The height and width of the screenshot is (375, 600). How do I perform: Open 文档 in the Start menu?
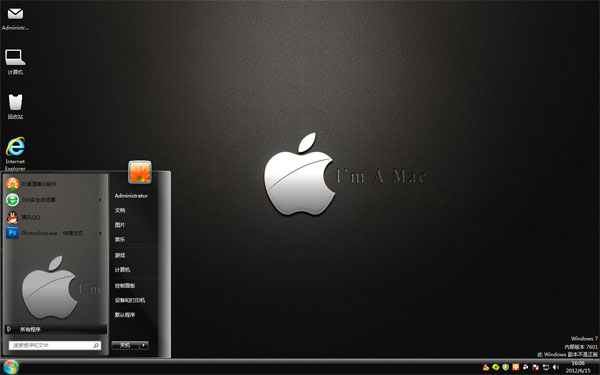tap(120, 210)
